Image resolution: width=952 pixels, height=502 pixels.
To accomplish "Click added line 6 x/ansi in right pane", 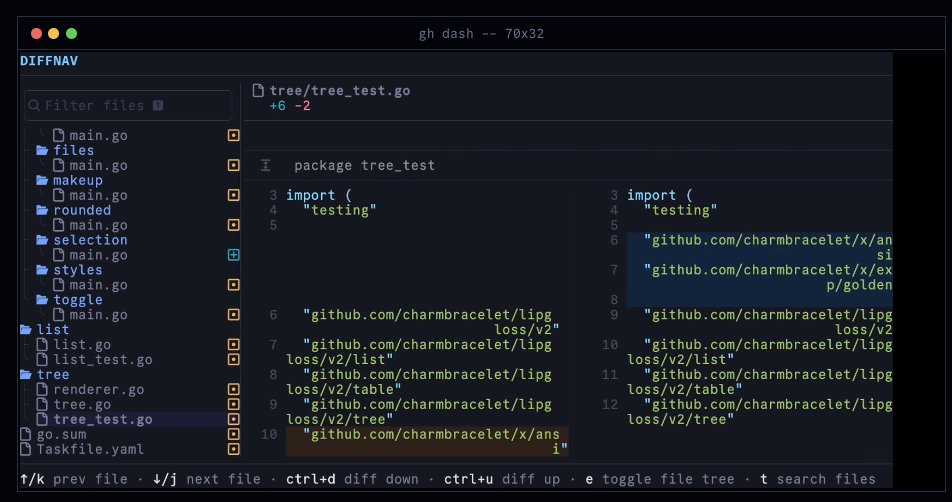I will point(760,248).
